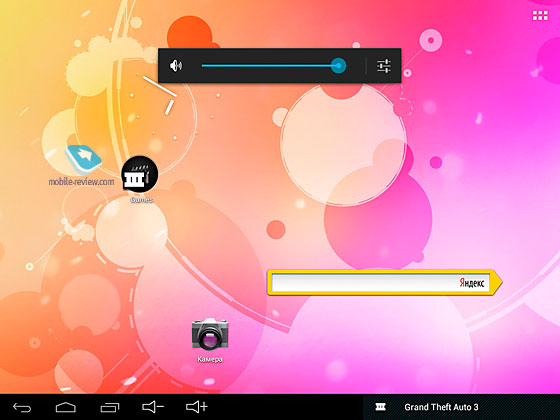This screenshot has height=420, width=560.
Task: Tap the blue arrow app icon
Action: pos(84,158)
